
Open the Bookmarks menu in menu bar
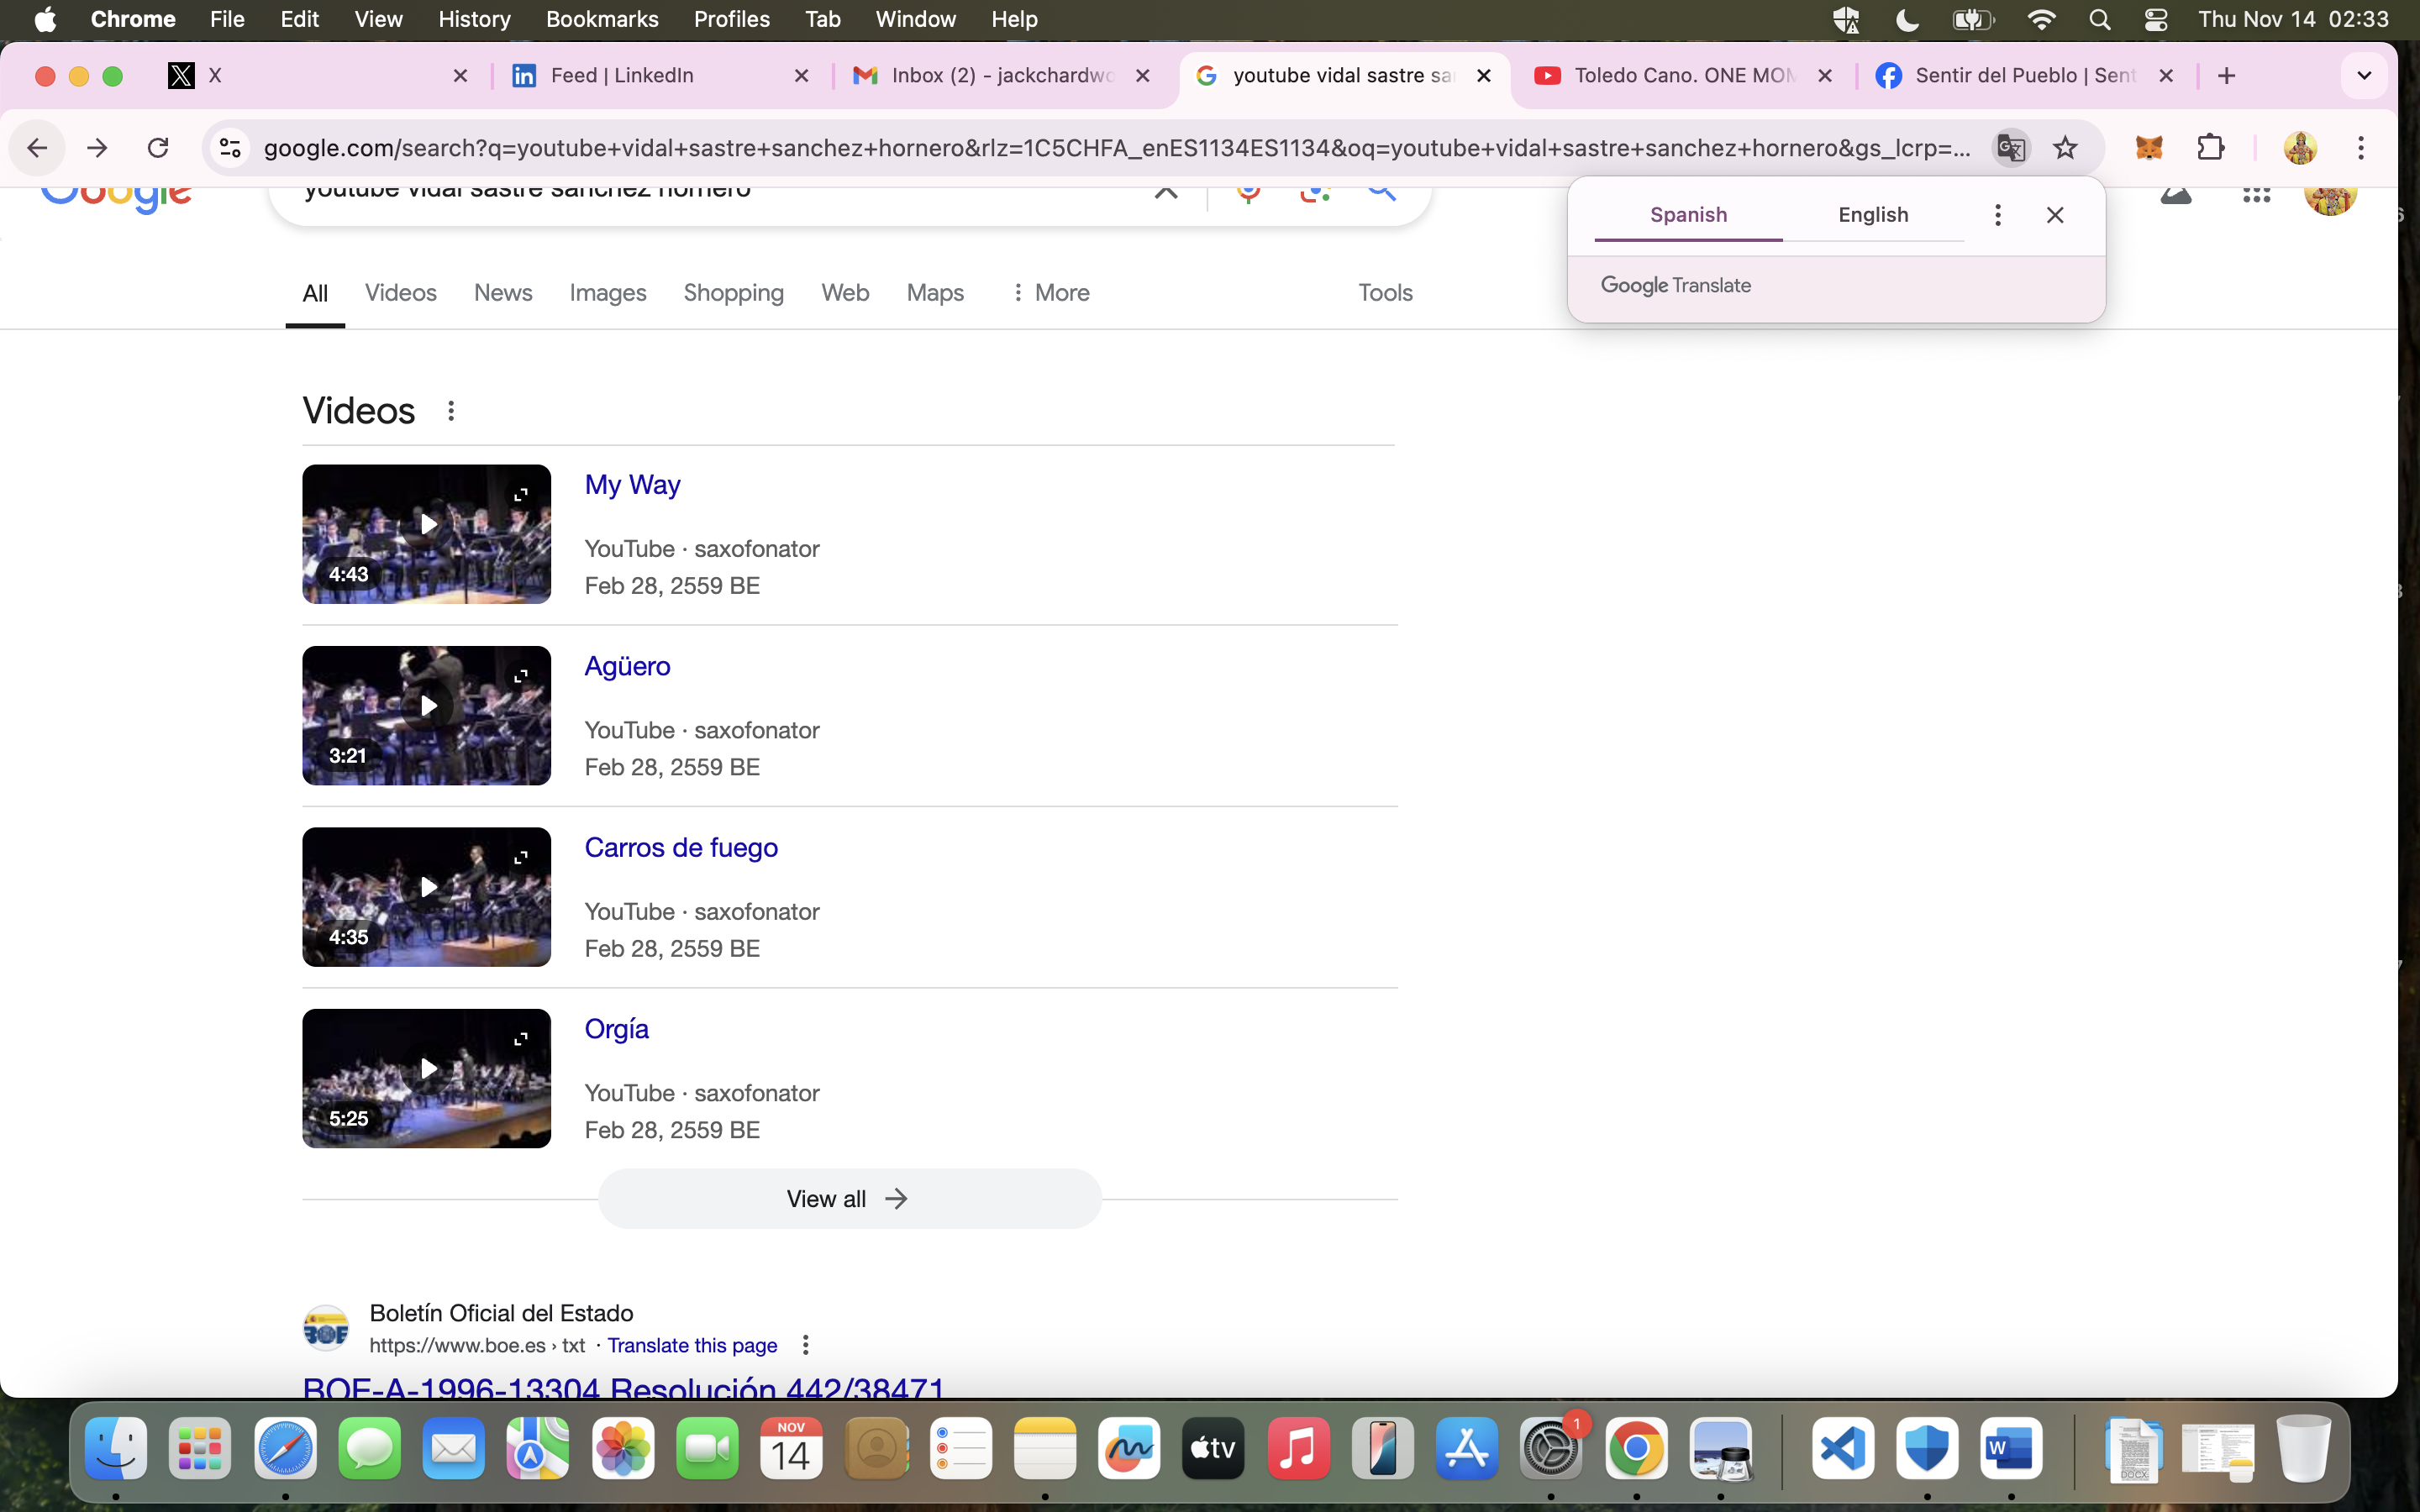(x=602, y=20)
